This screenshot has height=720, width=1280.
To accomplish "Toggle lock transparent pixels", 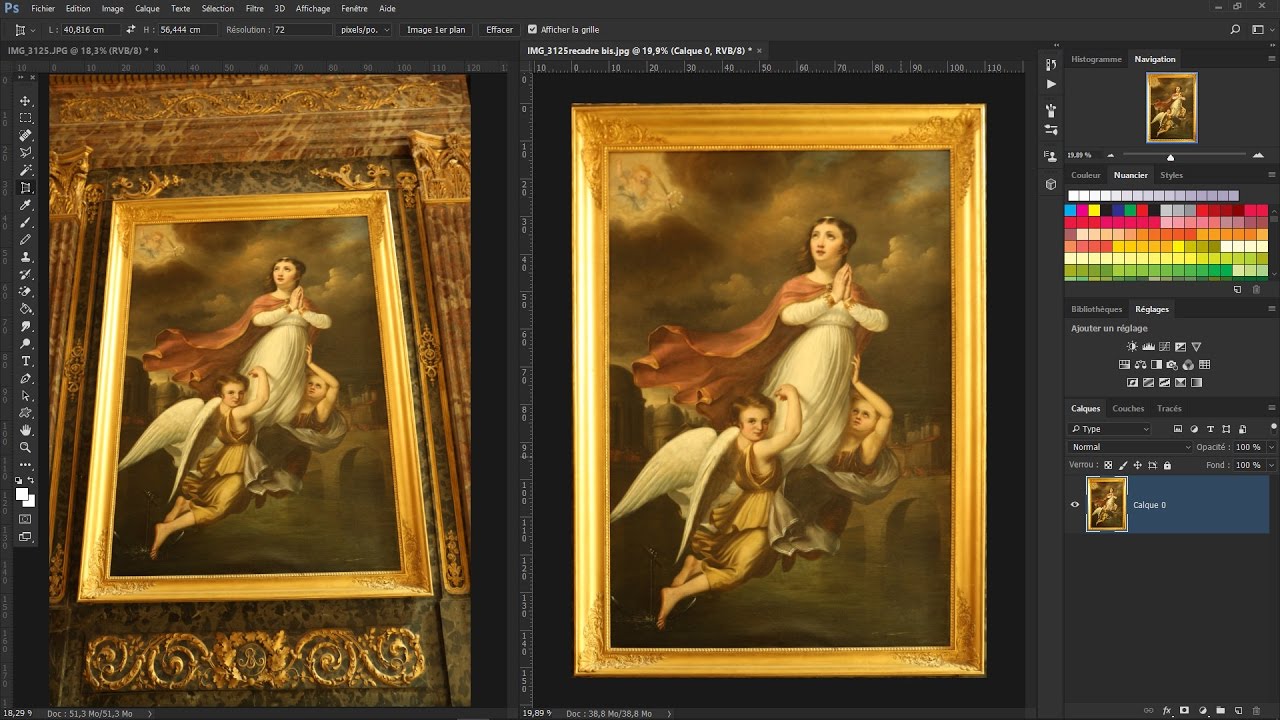I will [x=1108, y=465].
